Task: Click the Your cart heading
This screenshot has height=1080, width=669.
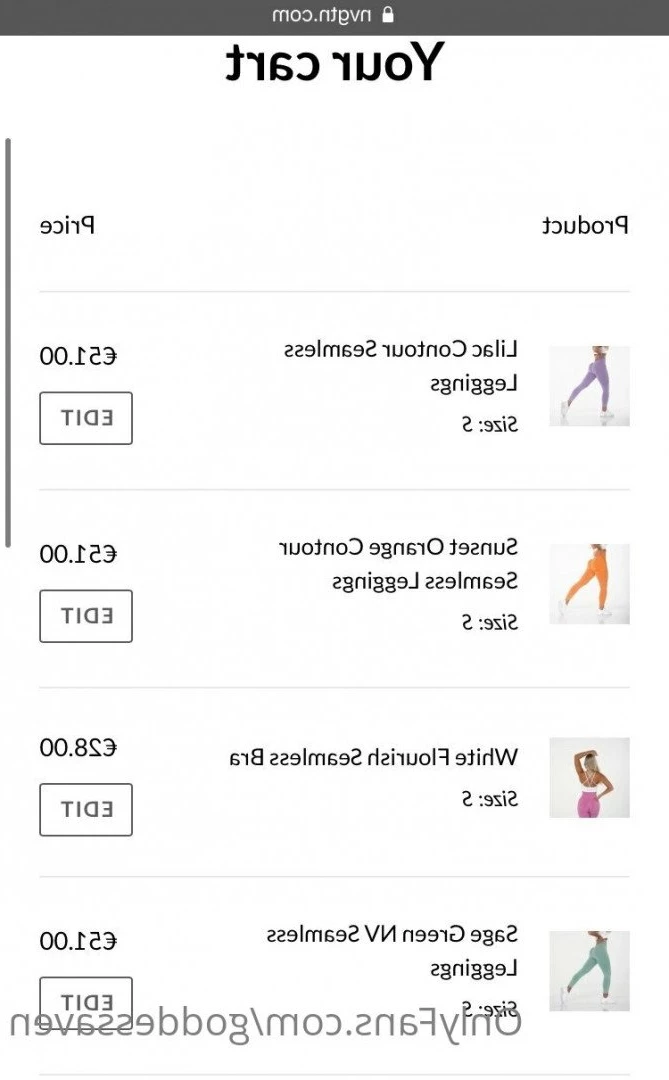Action: coord(335,63)
